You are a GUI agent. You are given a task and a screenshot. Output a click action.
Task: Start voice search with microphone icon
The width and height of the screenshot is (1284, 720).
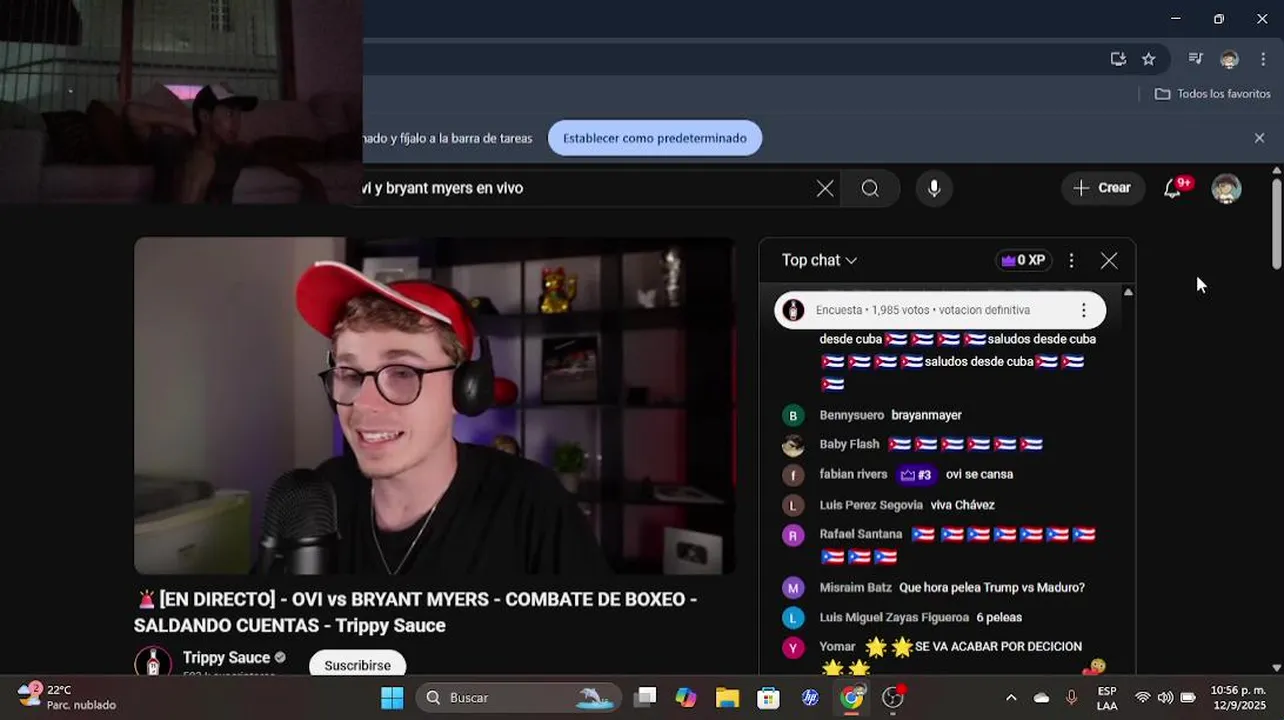point(934,188)
